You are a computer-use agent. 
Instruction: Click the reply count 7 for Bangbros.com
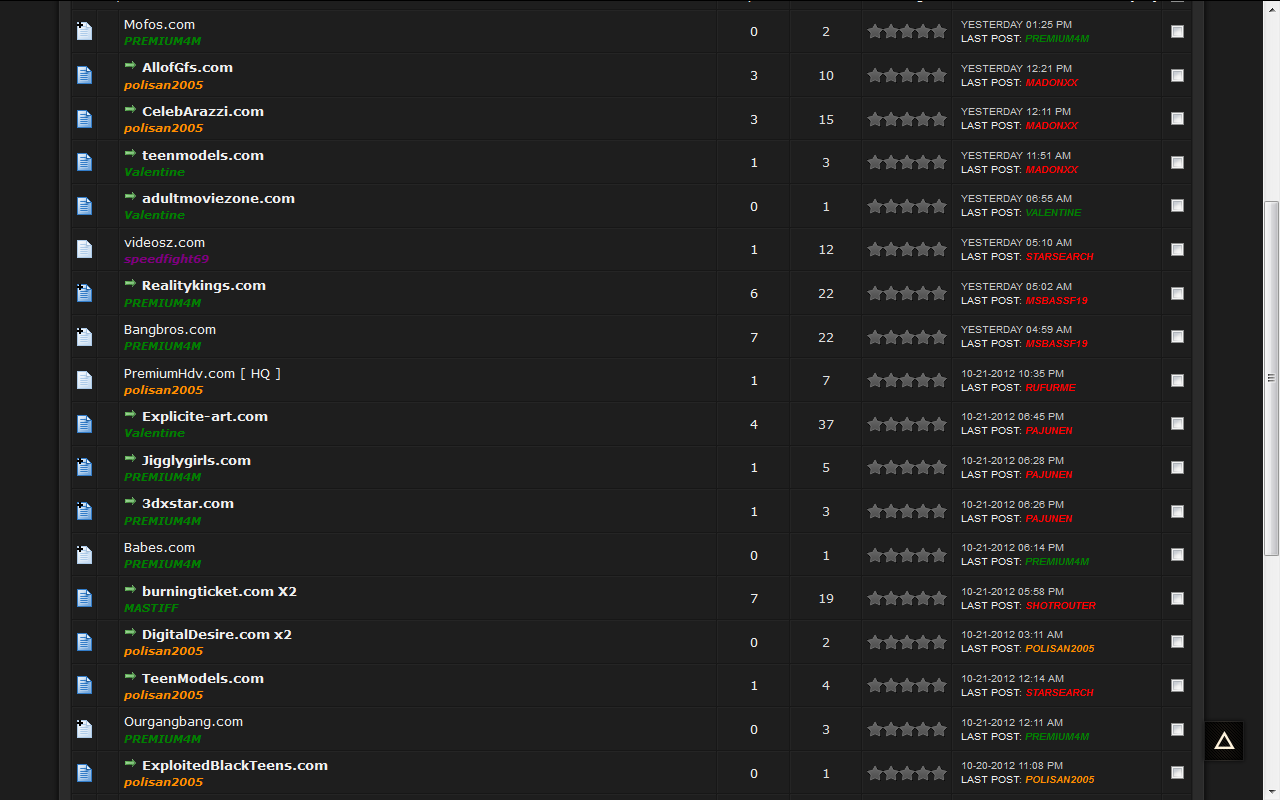click(x=754, y=337)
